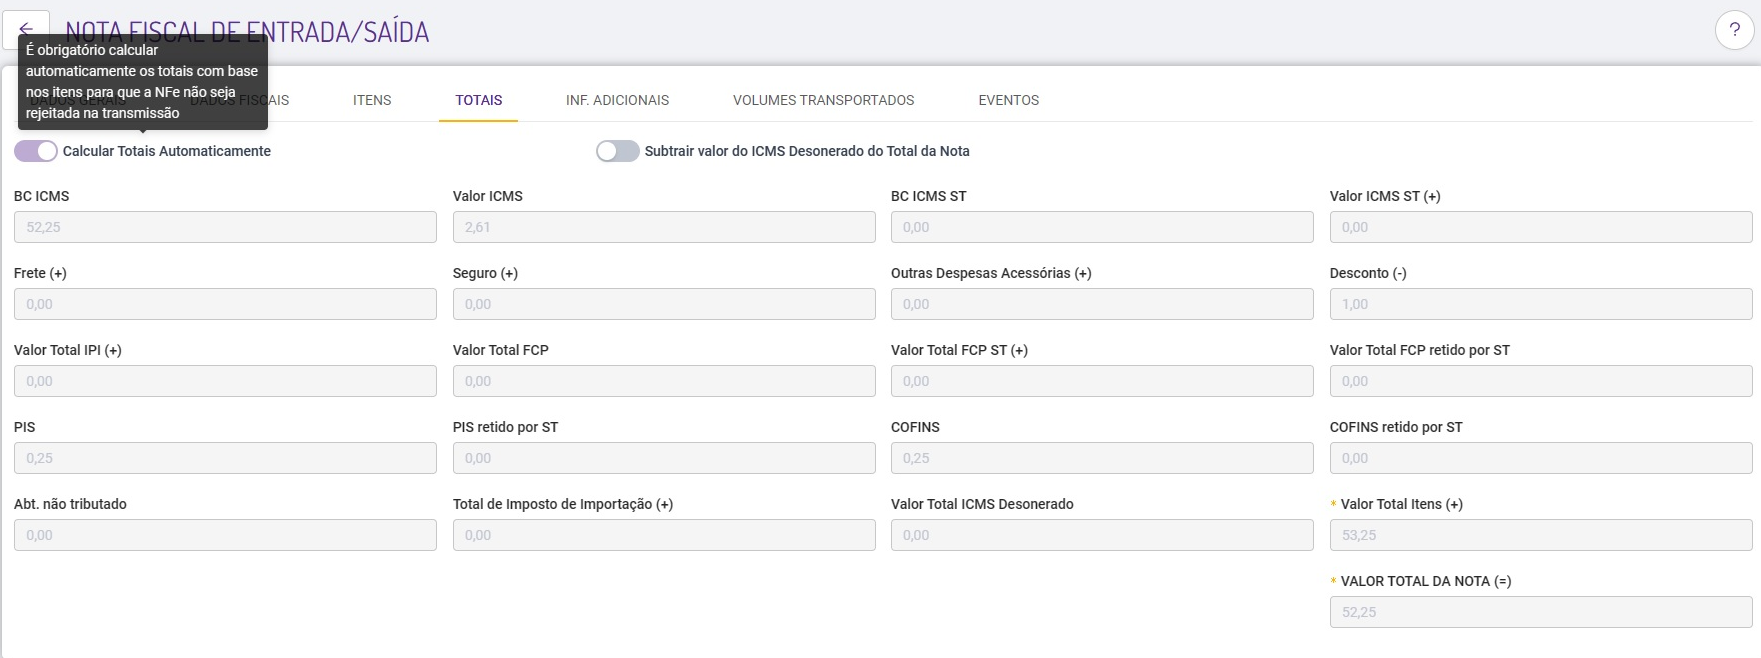Select VALOR TOTAL DA NOTA field

point(1540,612)
